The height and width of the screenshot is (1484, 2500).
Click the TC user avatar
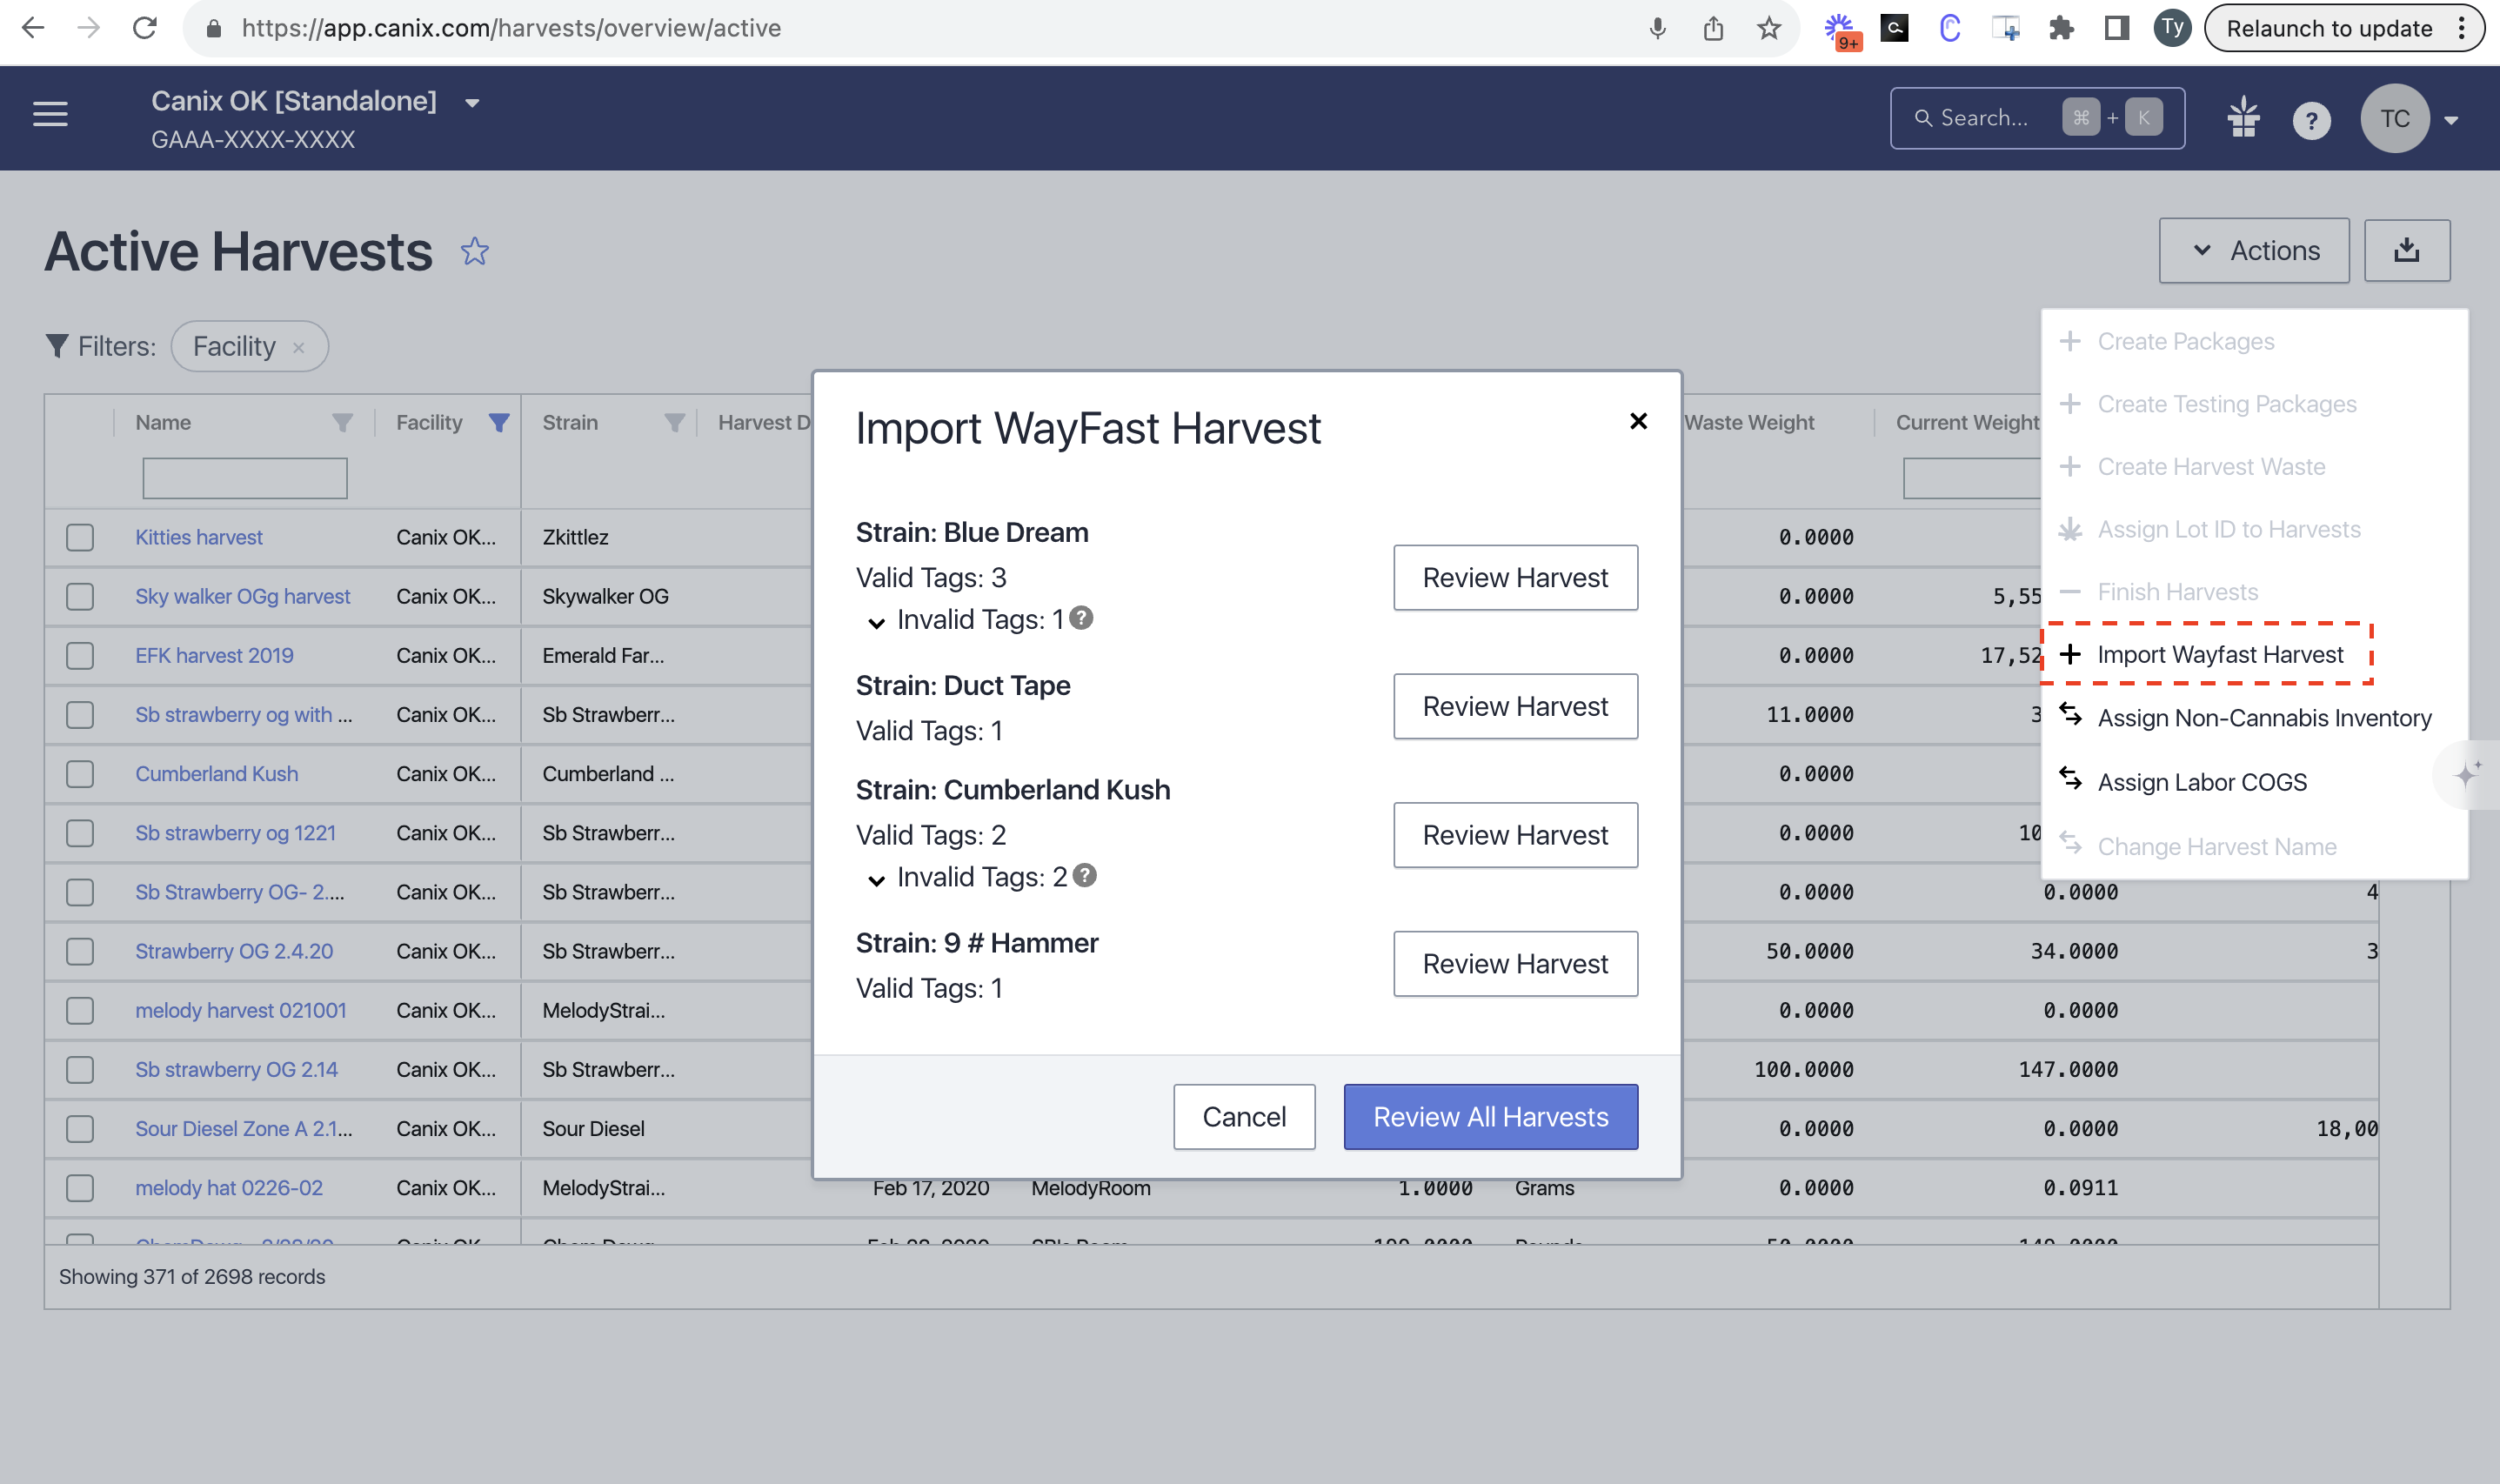[2394, 118]
